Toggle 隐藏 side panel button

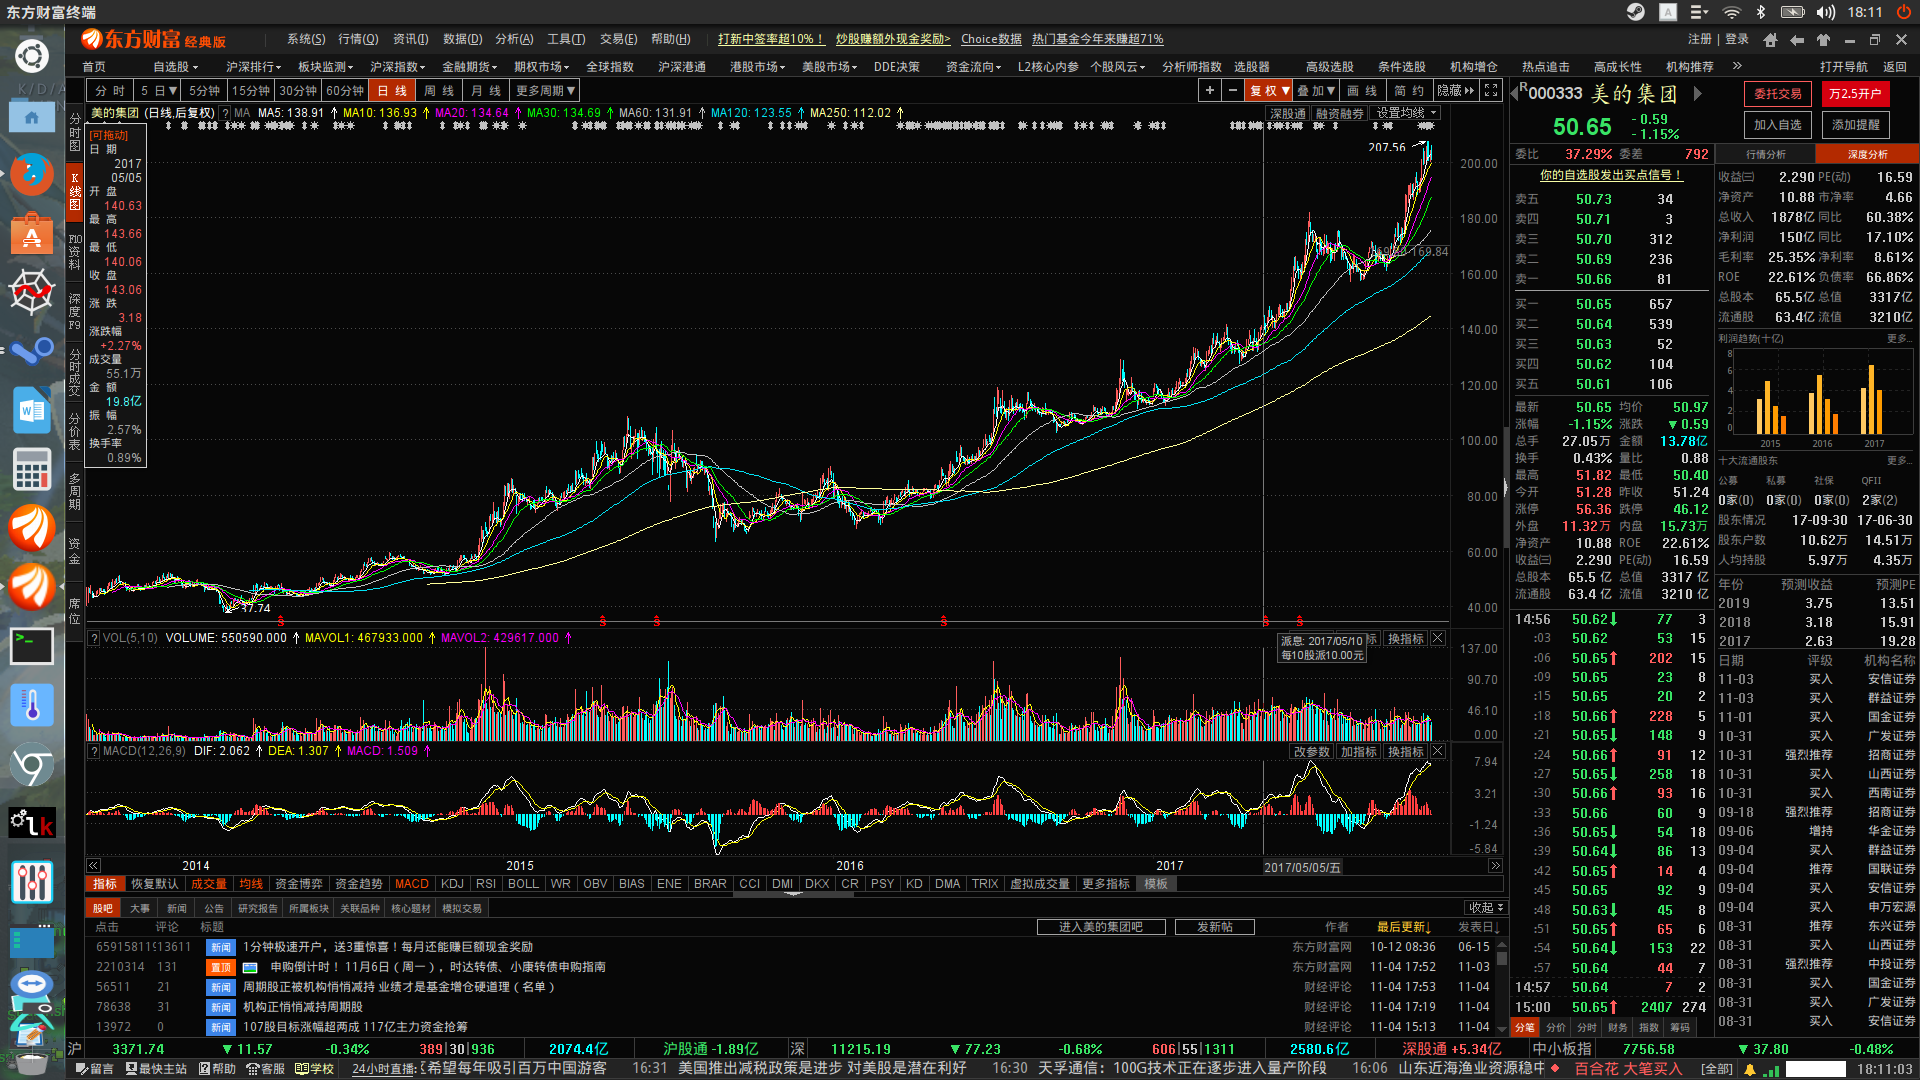pyautogui.click(x=1455, y=91)
